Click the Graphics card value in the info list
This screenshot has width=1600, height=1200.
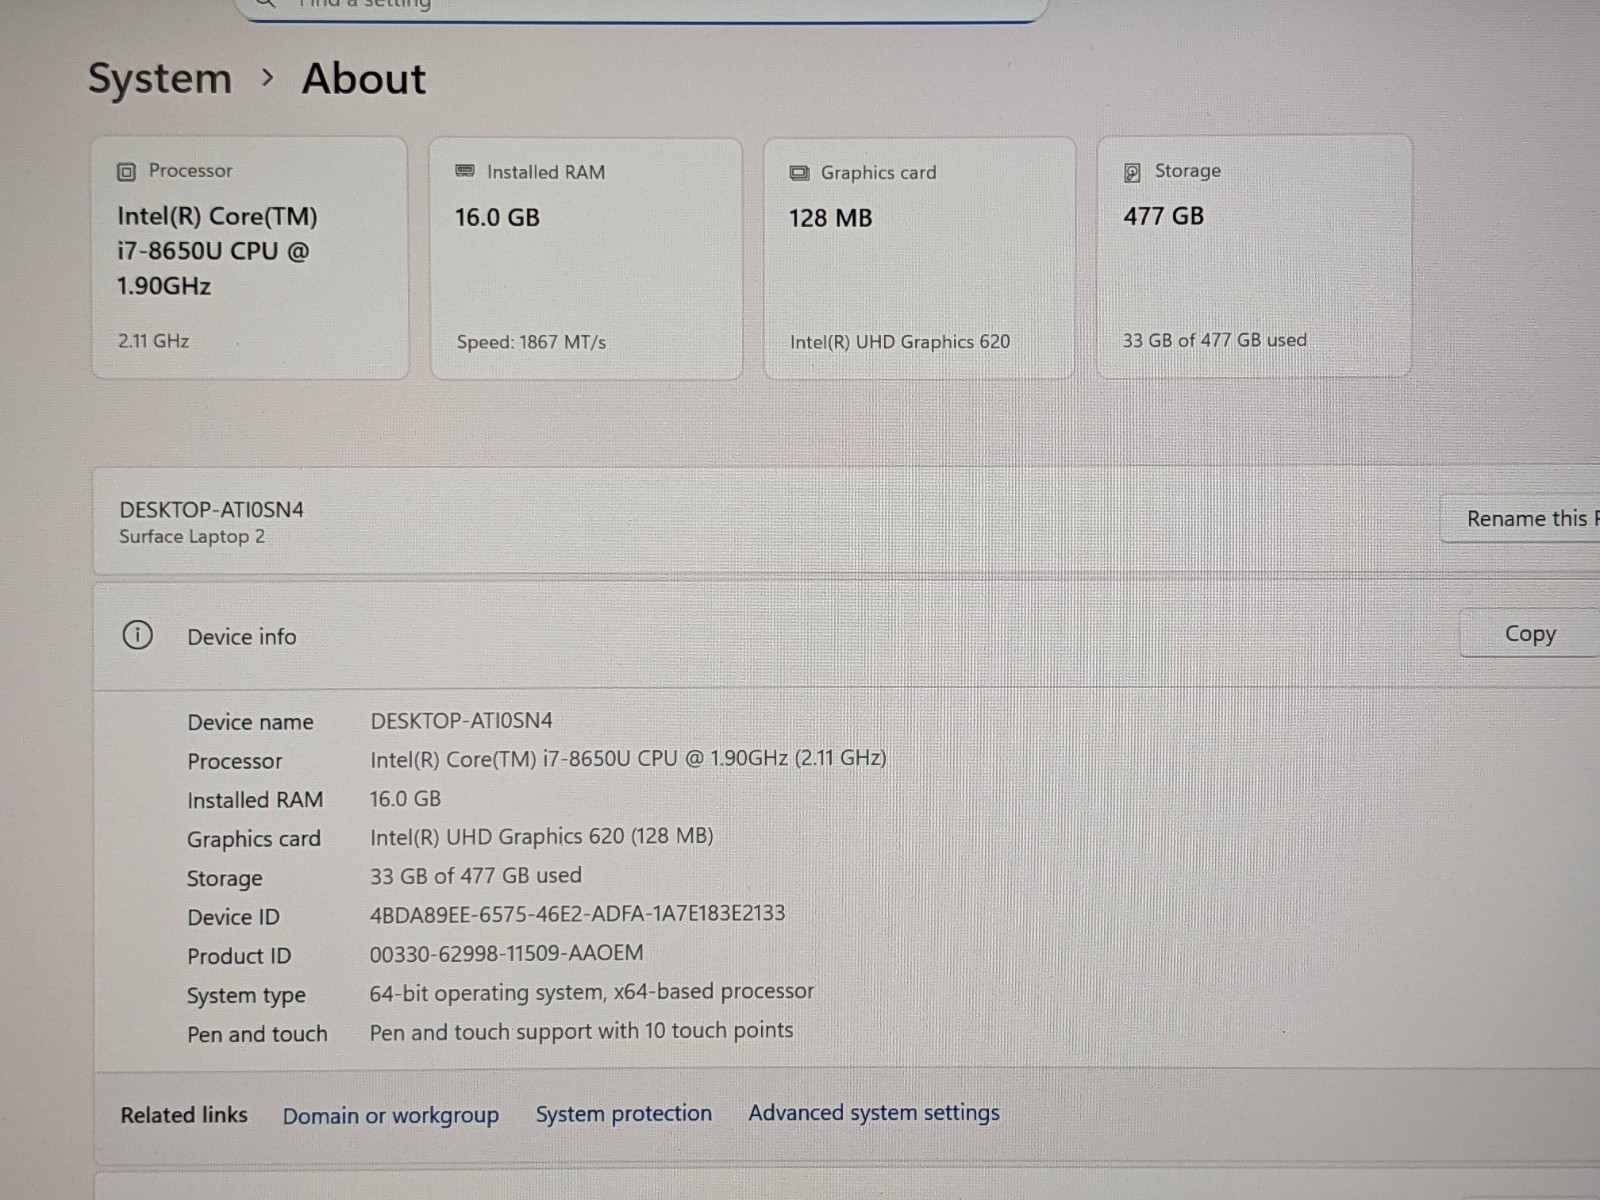coord(541,836)
